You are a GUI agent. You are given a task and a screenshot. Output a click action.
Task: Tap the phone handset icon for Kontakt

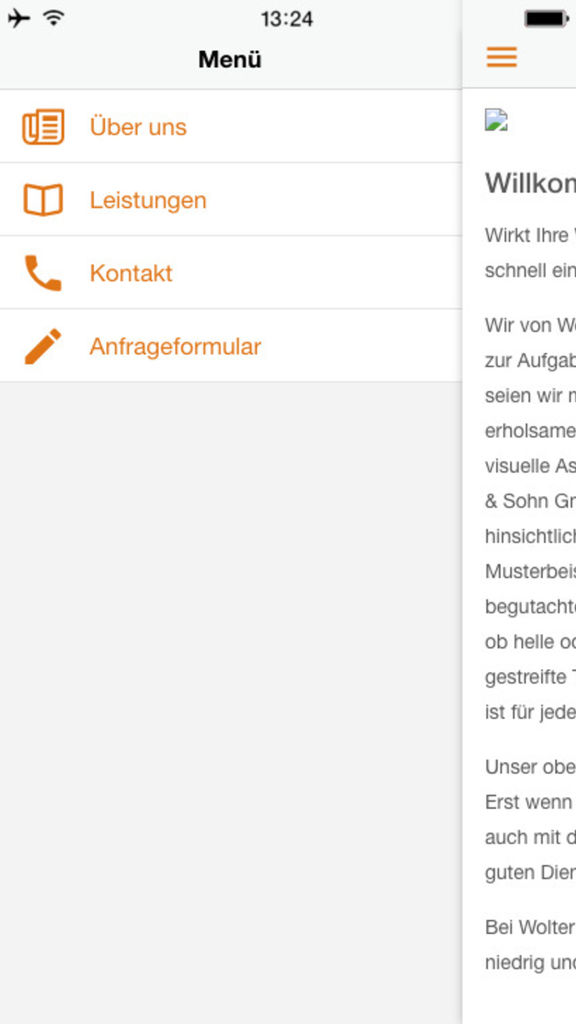43,273
